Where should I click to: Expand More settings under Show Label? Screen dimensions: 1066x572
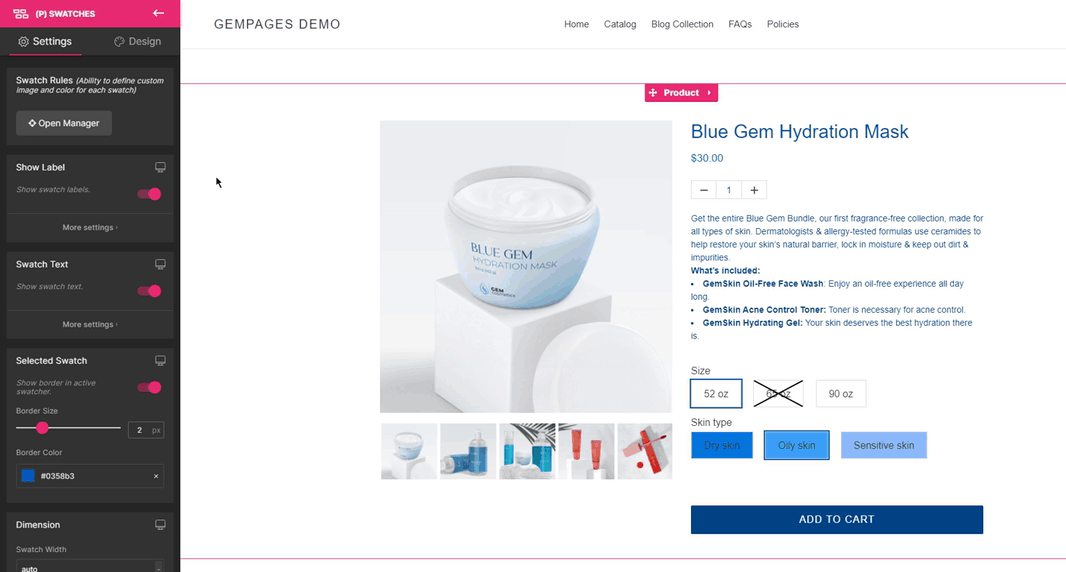coord(90,227)
